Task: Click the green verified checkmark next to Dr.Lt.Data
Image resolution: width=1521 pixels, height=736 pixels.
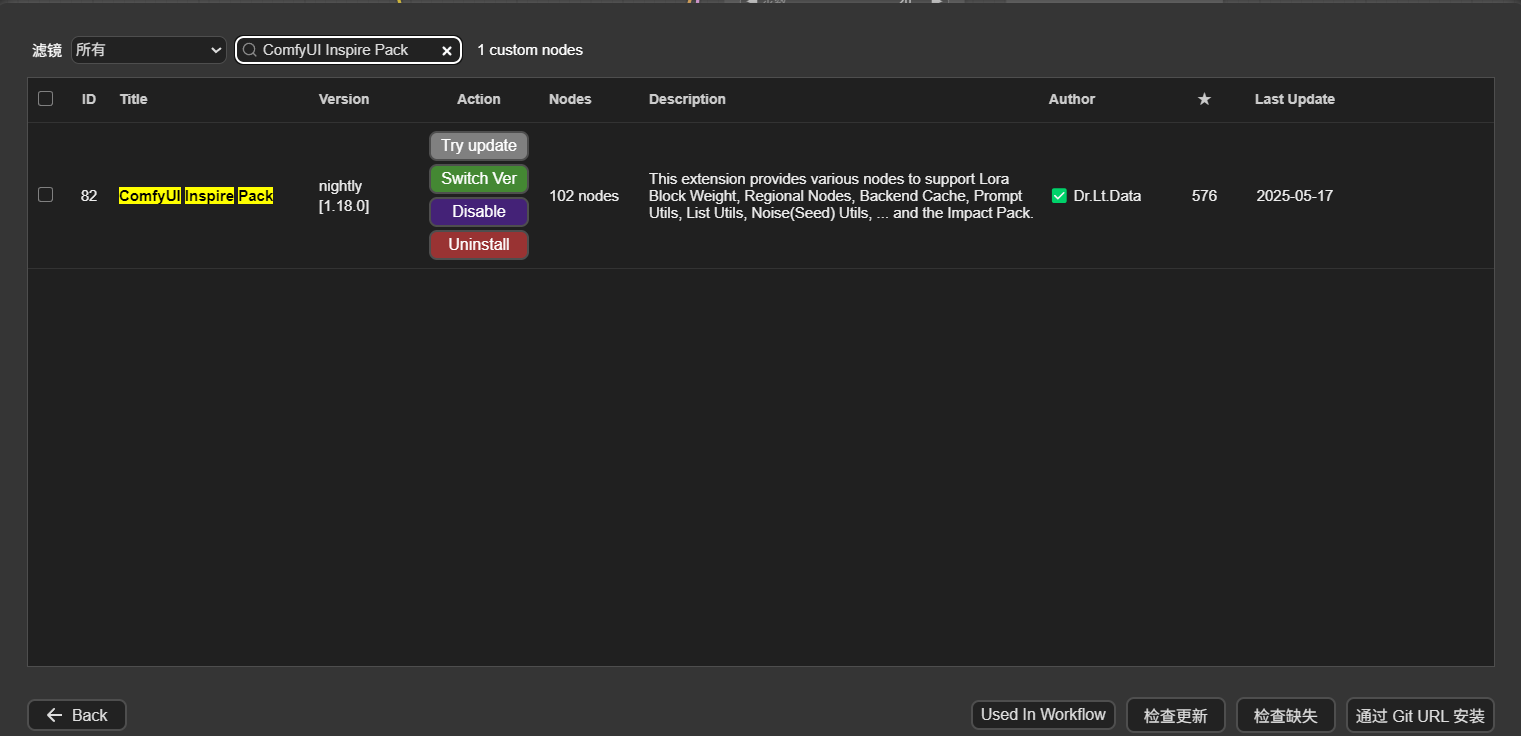Action: (1059, 196)
